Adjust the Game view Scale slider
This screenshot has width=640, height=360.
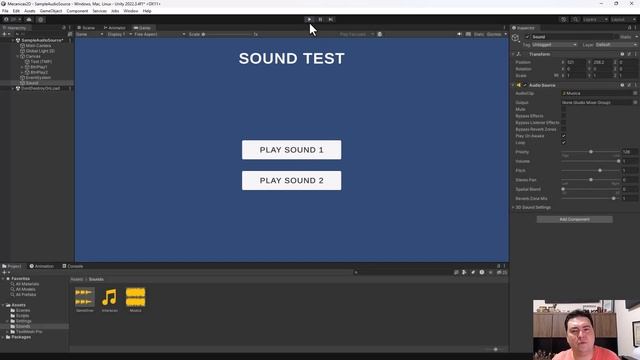coord(227,34)
